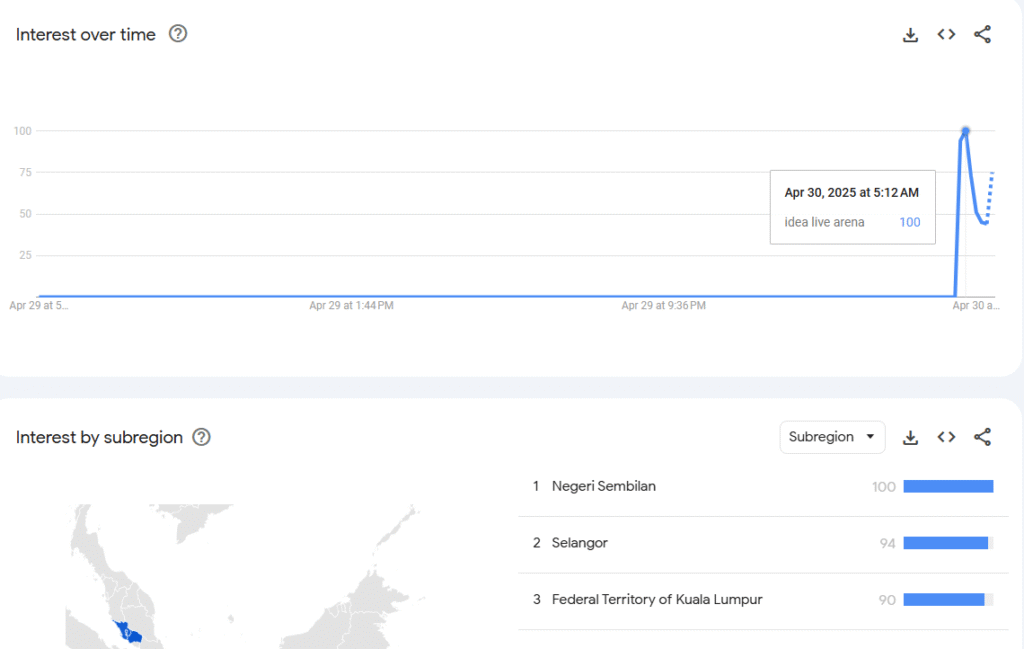Download Interest over time CSV data
This screenshot has height=649, width=1024.
tap(910, 35)
